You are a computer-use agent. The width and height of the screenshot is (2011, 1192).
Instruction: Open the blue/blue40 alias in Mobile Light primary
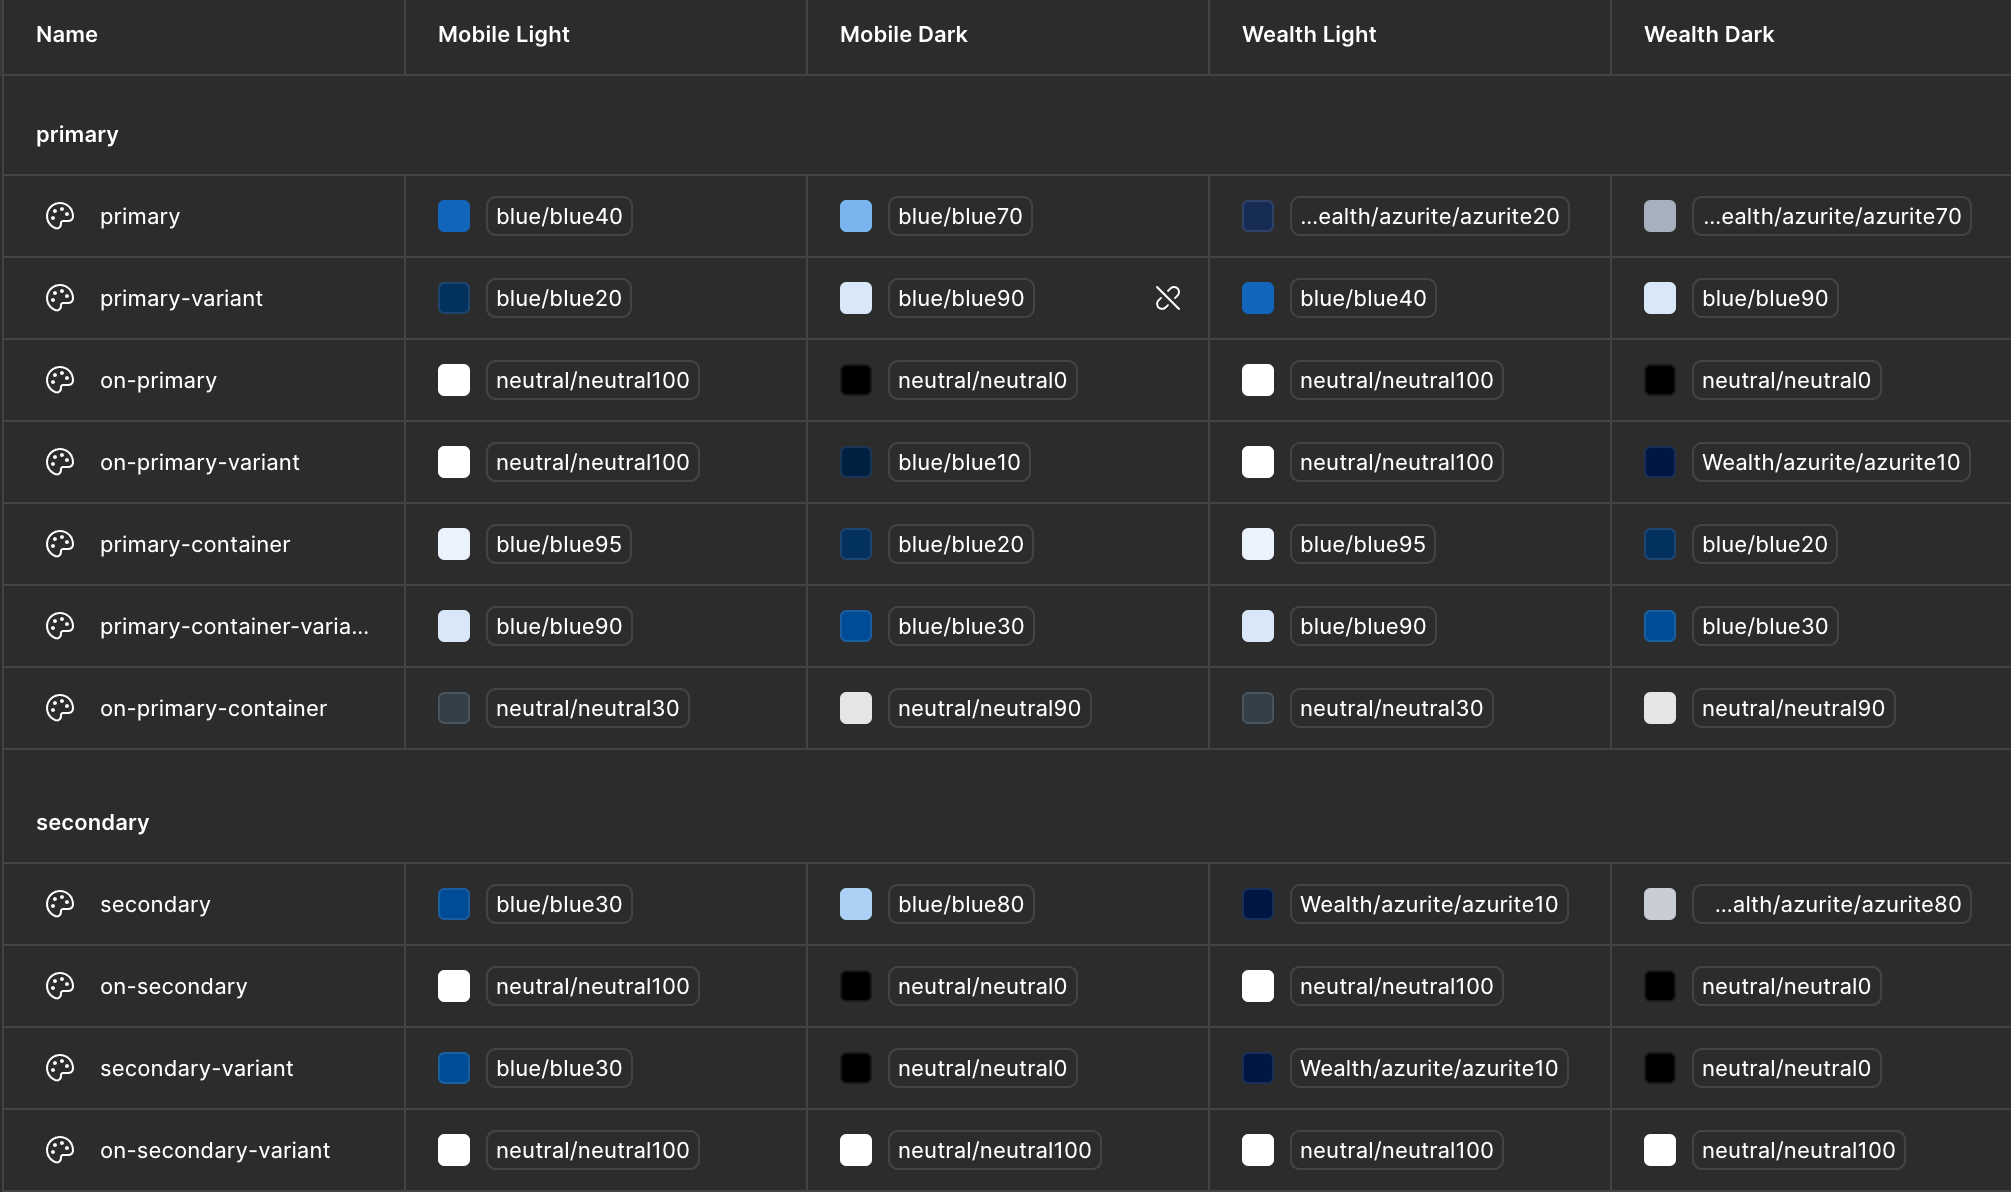pyautogui.click(x=559, y=216)
